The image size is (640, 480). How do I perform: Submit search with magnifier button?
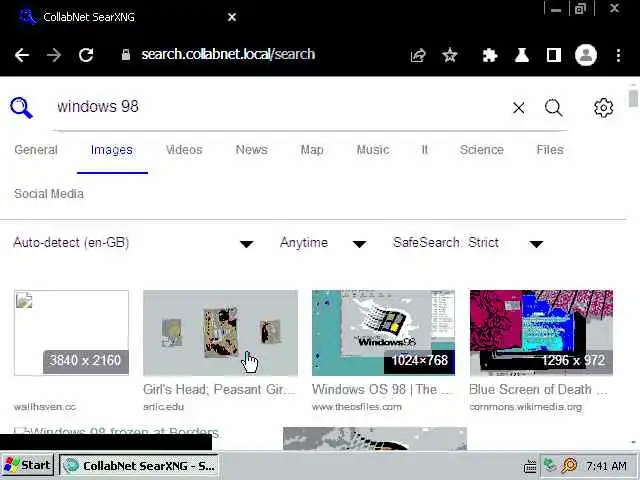tap(553, 108)
